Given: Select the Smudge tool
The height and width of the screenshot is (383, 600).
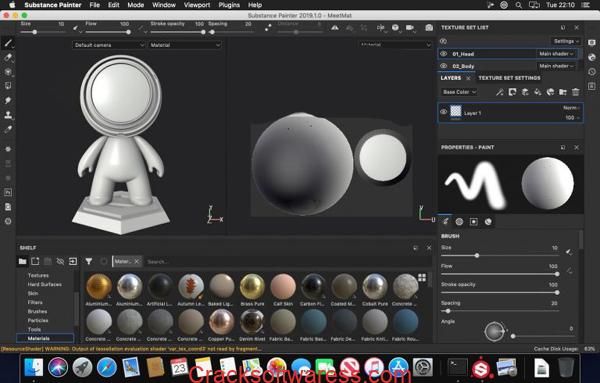Looking at the screenshot, I should (8, 100).
